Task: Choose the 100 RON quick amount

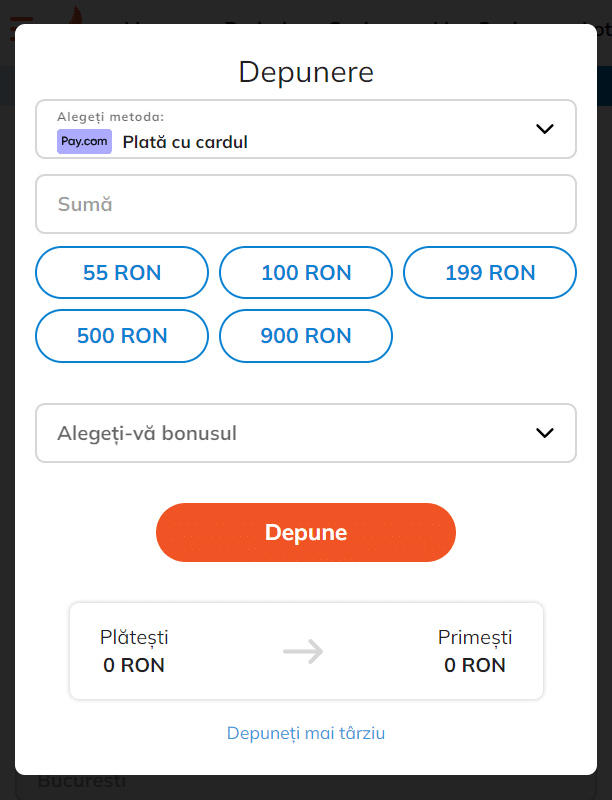Action: 306,273
